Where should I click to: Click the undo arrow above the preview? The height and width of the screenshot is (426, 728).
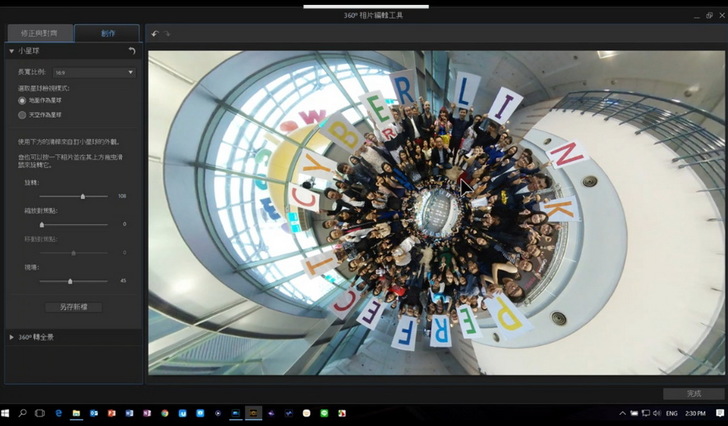[155, 34]
